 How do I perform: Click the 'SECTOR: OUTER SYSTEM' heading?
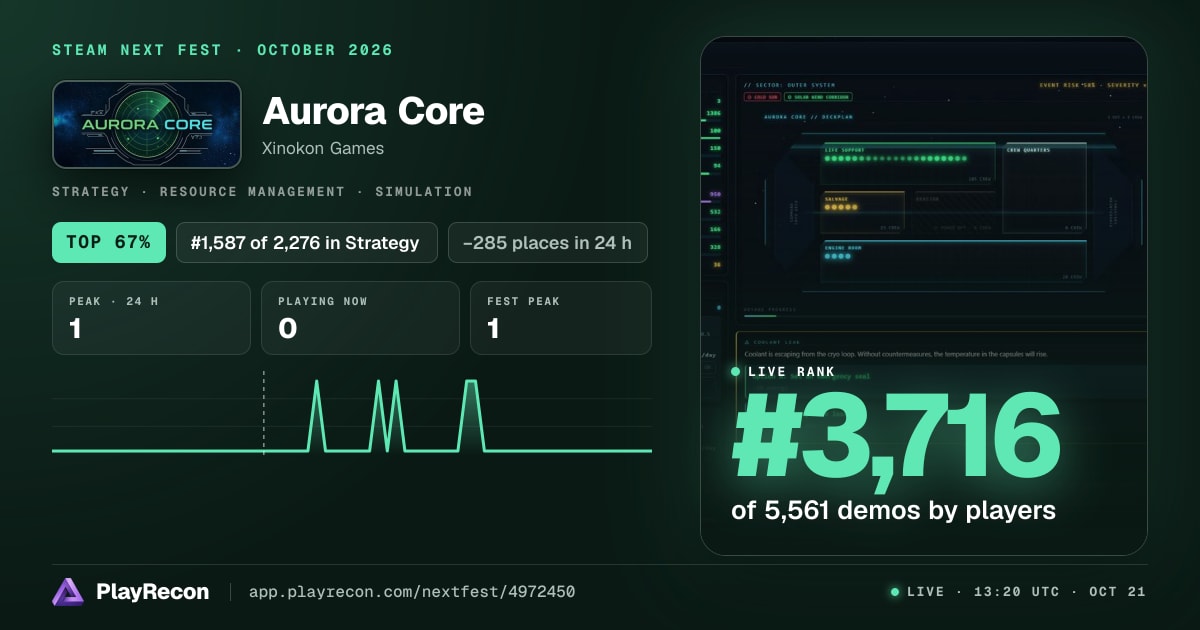tap(789, 85)
